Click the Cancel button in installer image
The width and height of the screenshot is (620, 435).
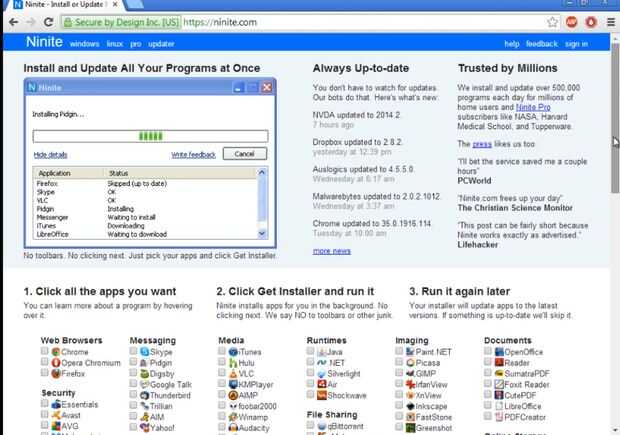(245, 154)
